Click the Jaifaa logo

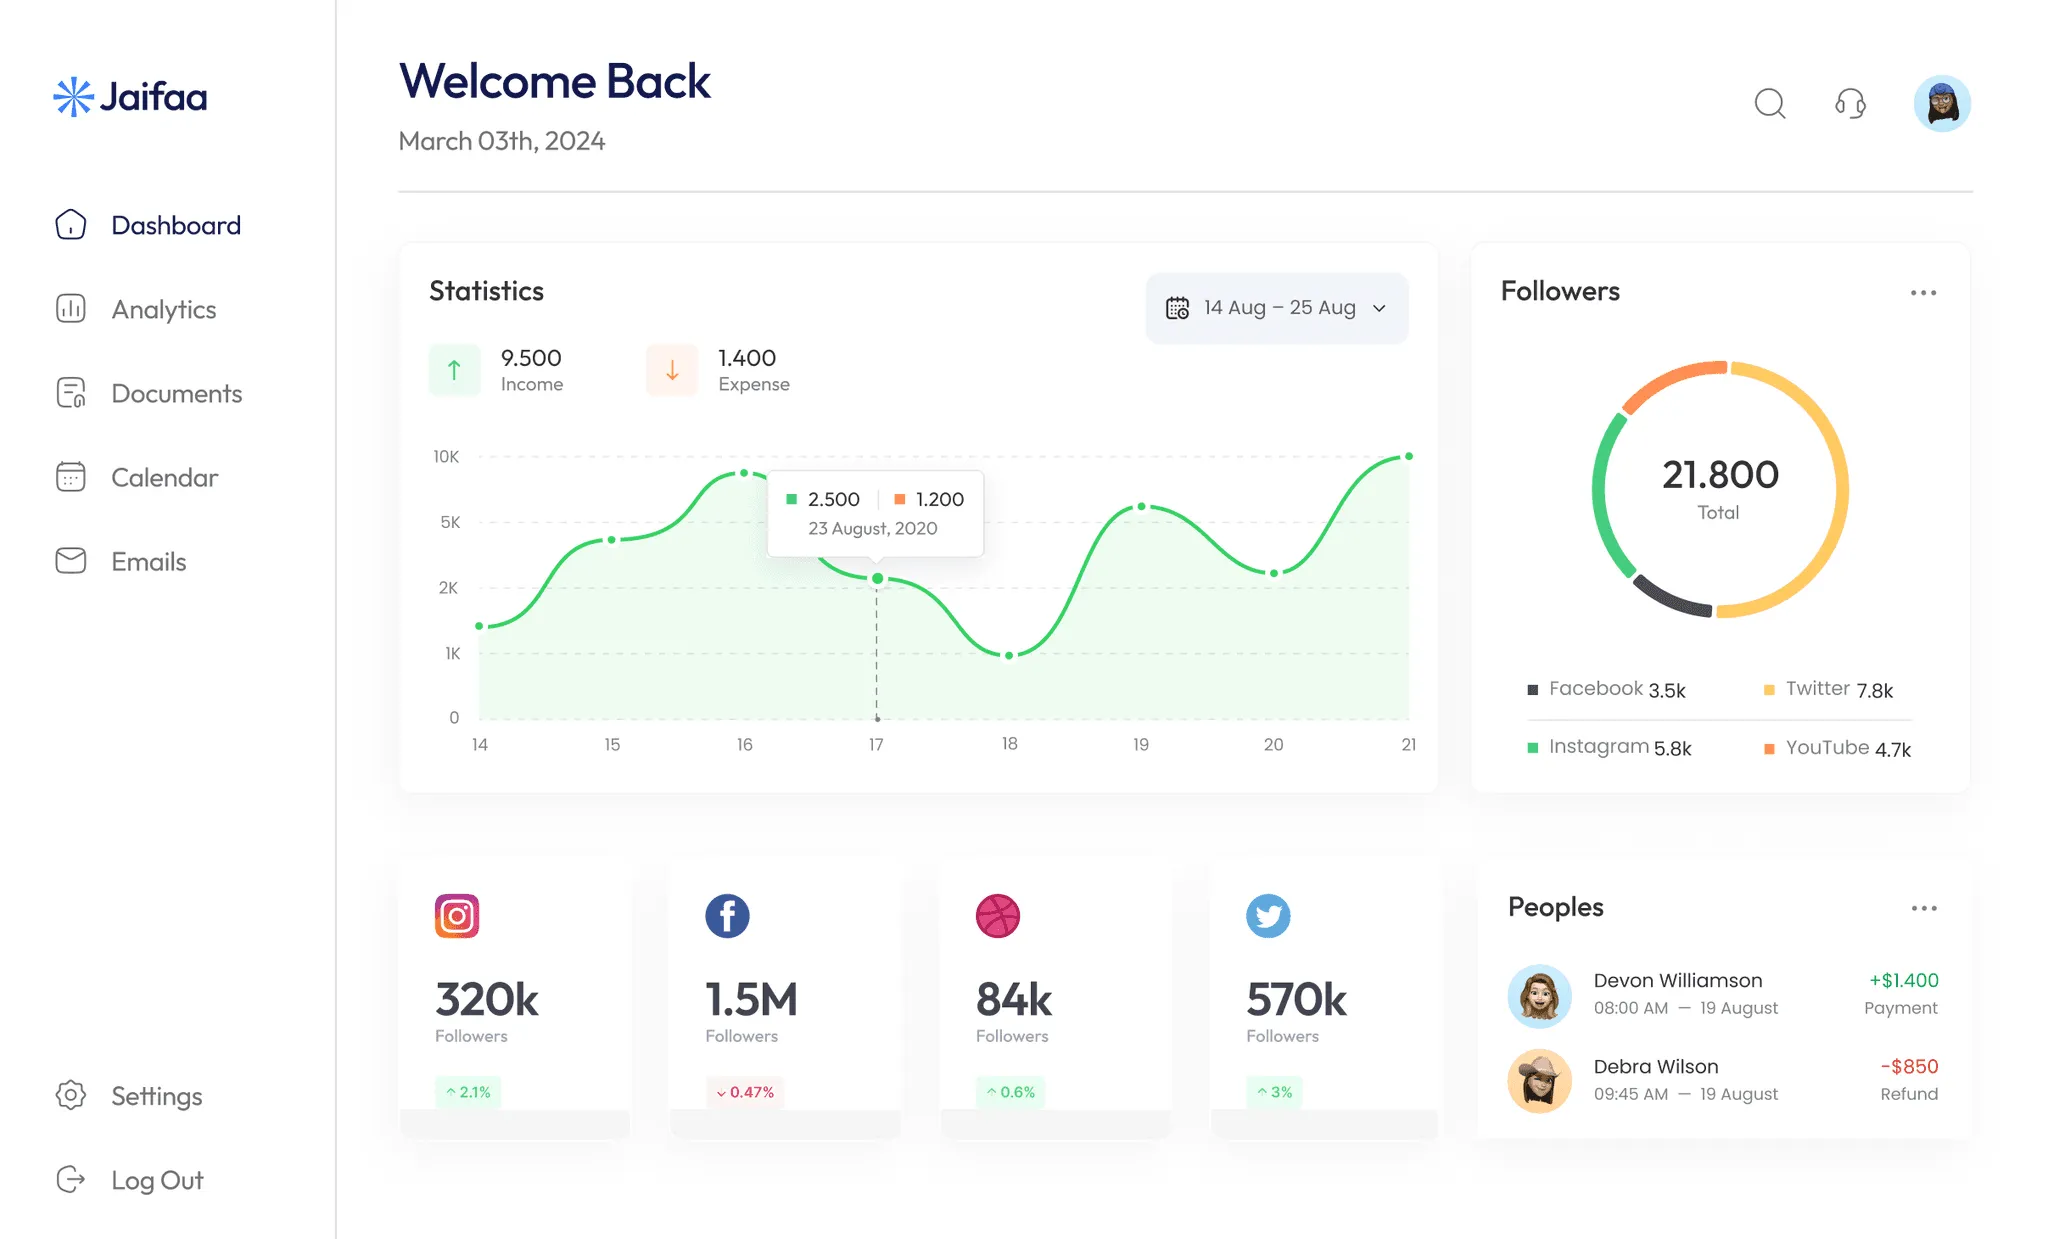click(130, 97)
